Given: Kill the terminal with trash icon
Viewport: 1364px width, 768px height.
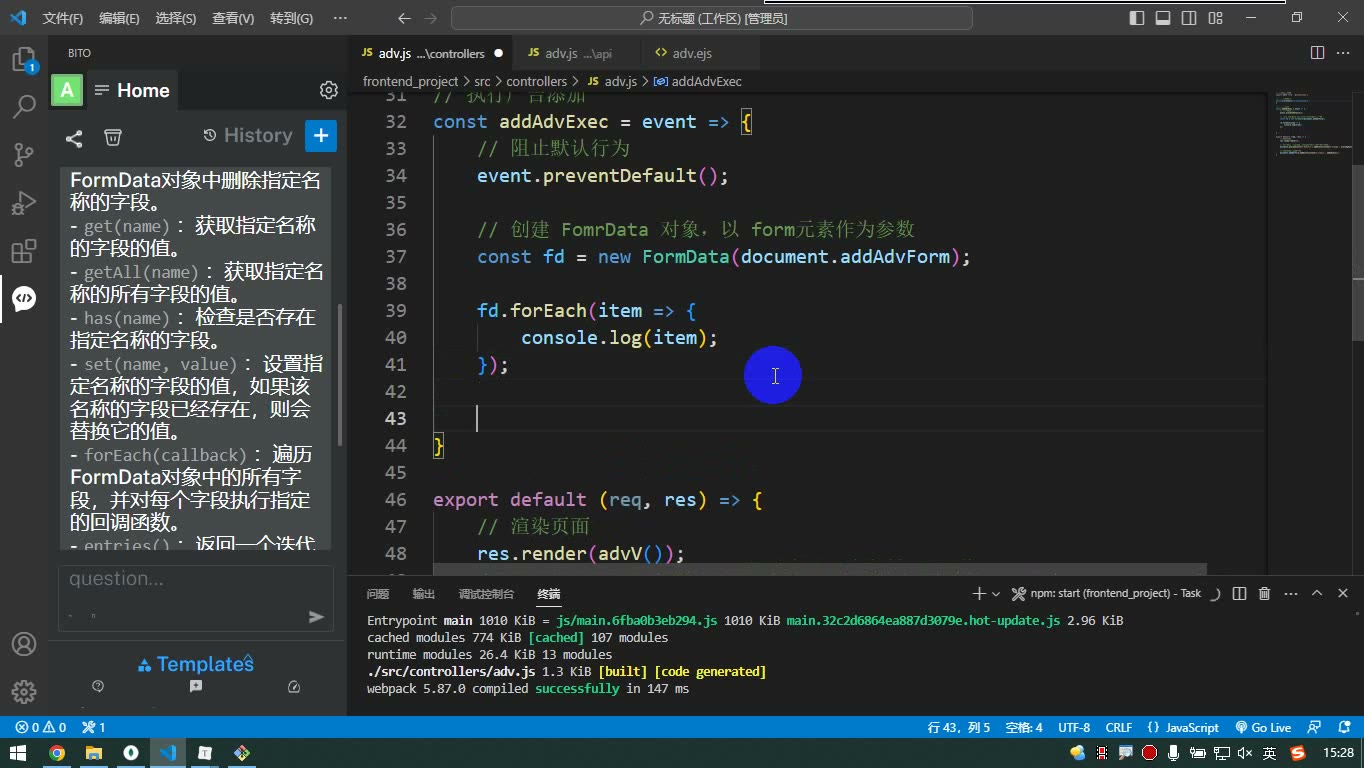Looking at the screenshot, I should (1264, 593).
